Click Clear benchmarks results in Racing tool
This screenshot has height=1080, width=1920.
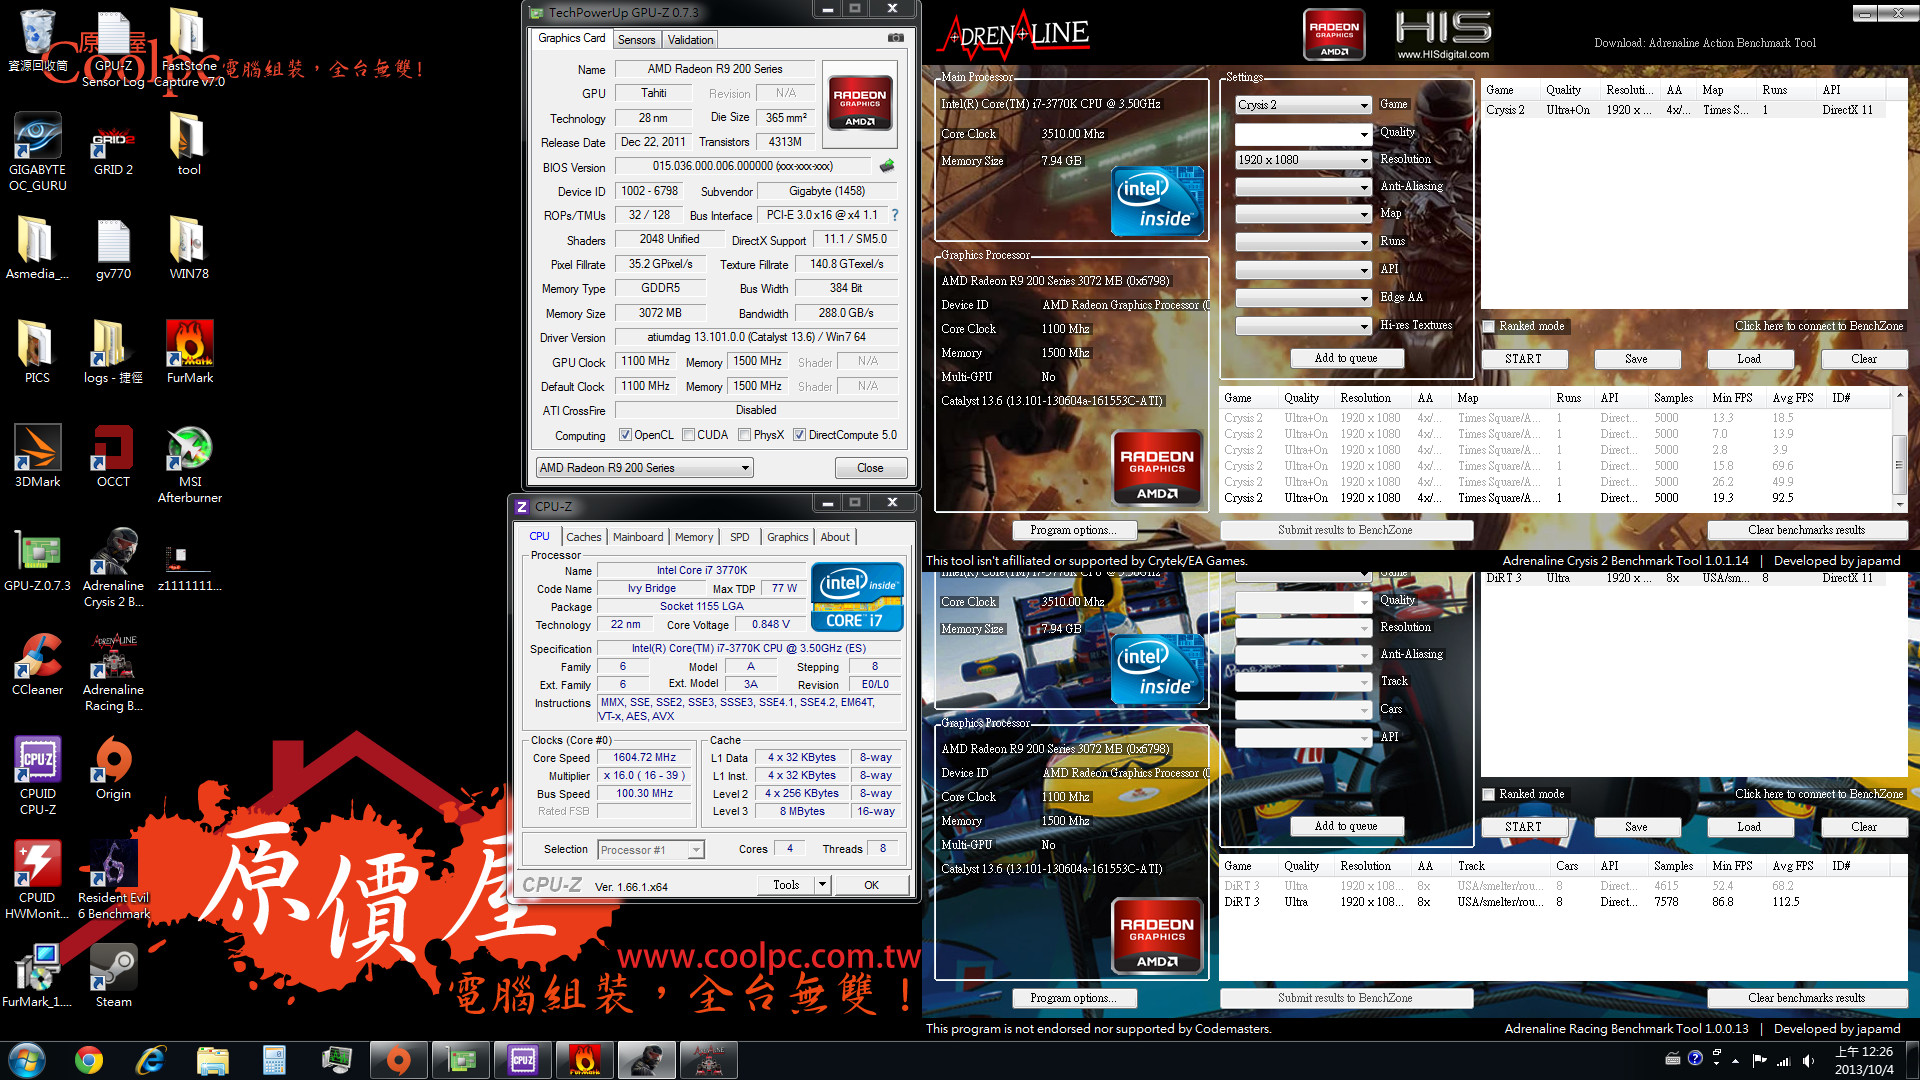1806,998
